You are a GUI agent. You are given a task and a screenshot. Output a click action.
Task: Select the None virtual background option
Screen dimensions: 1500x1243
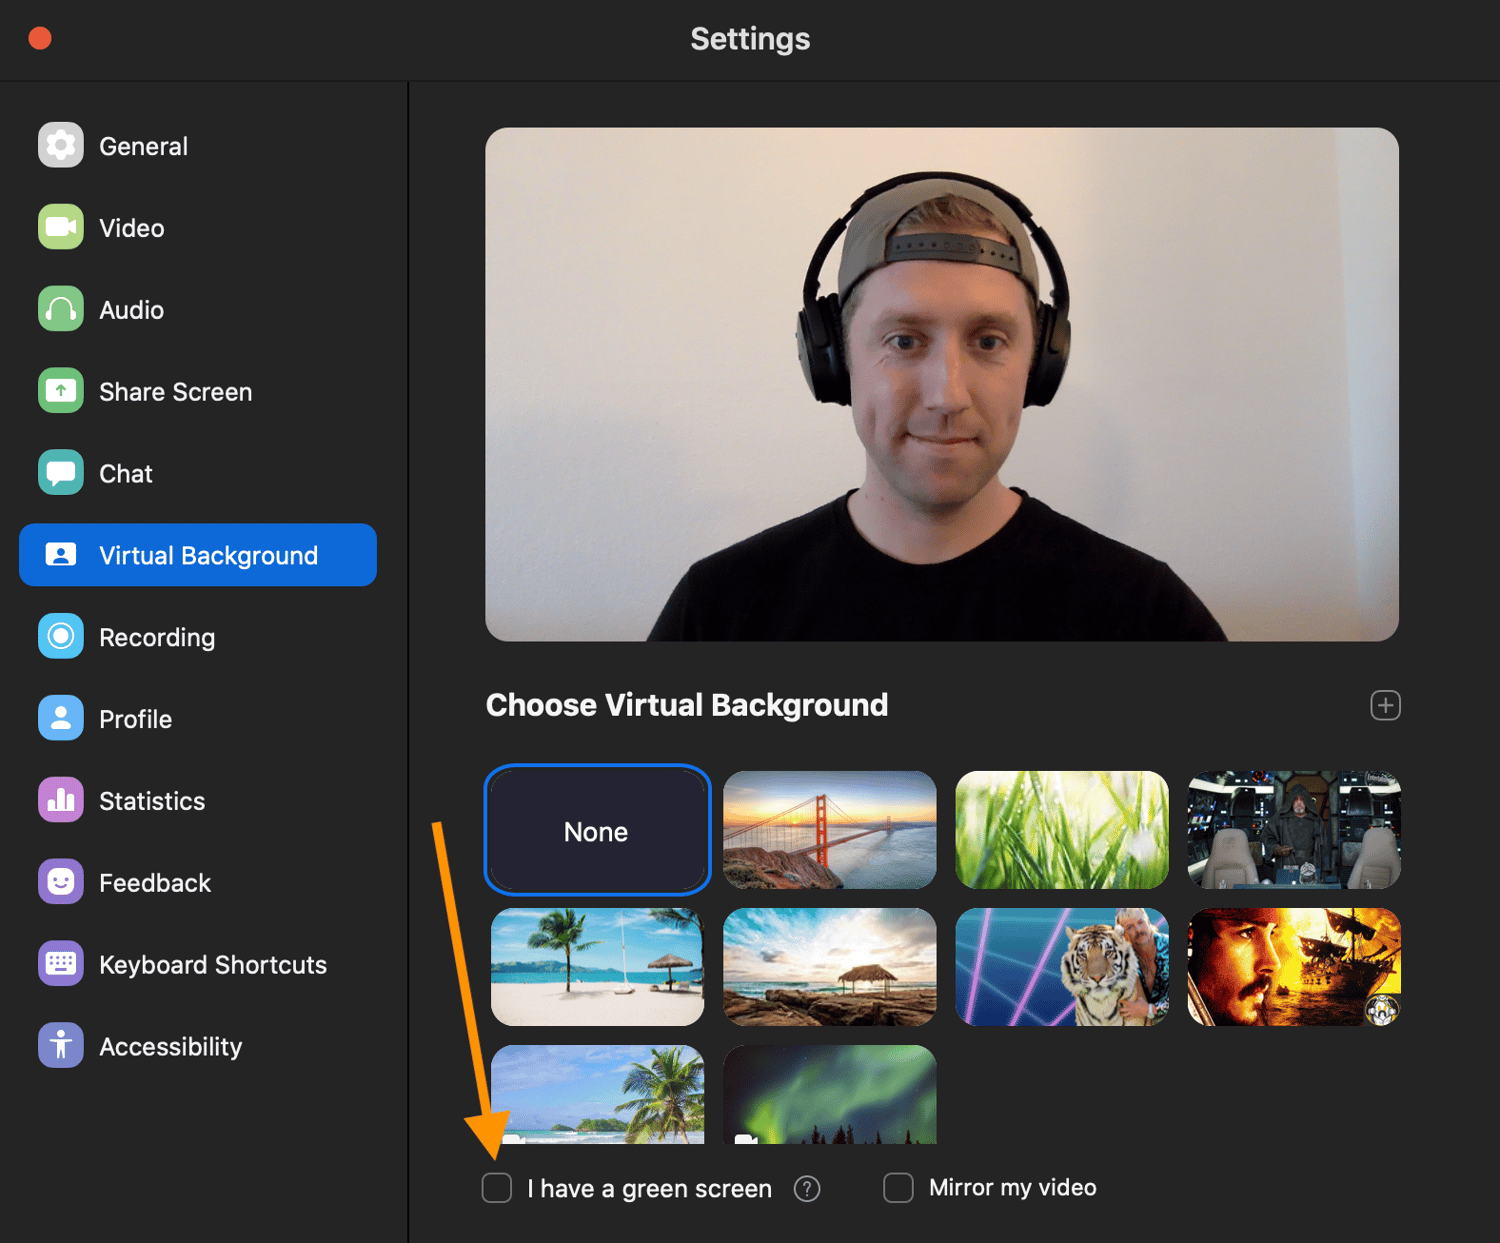point(596,830)
